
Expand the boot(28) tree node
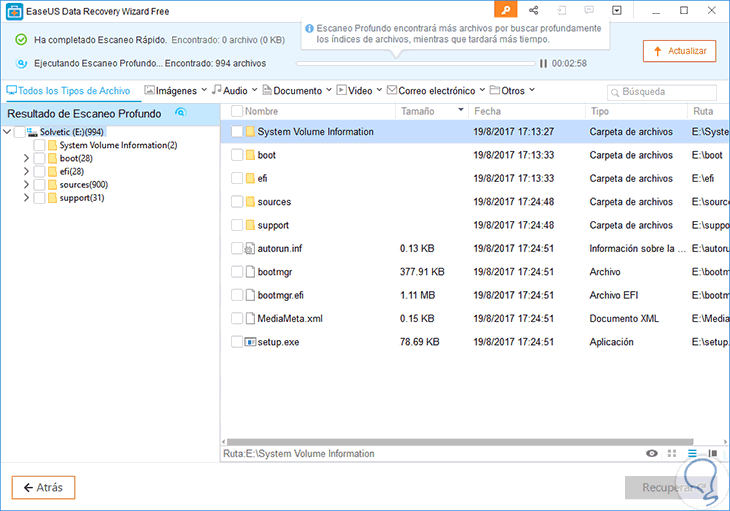point(27,158)
